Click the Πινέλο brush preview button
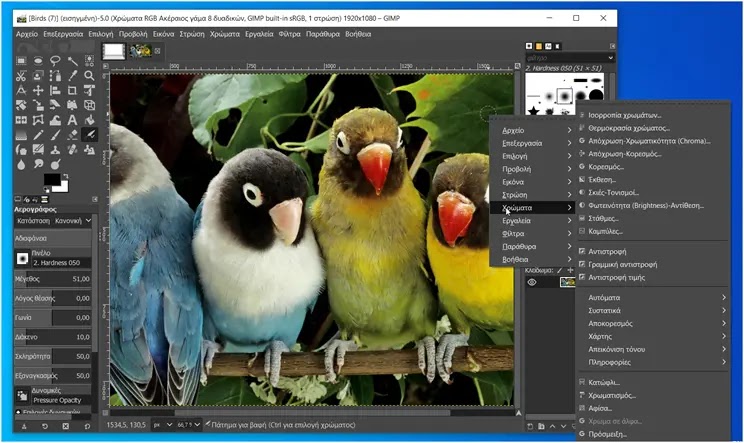 pyautogui.click(x=22, y=258)
